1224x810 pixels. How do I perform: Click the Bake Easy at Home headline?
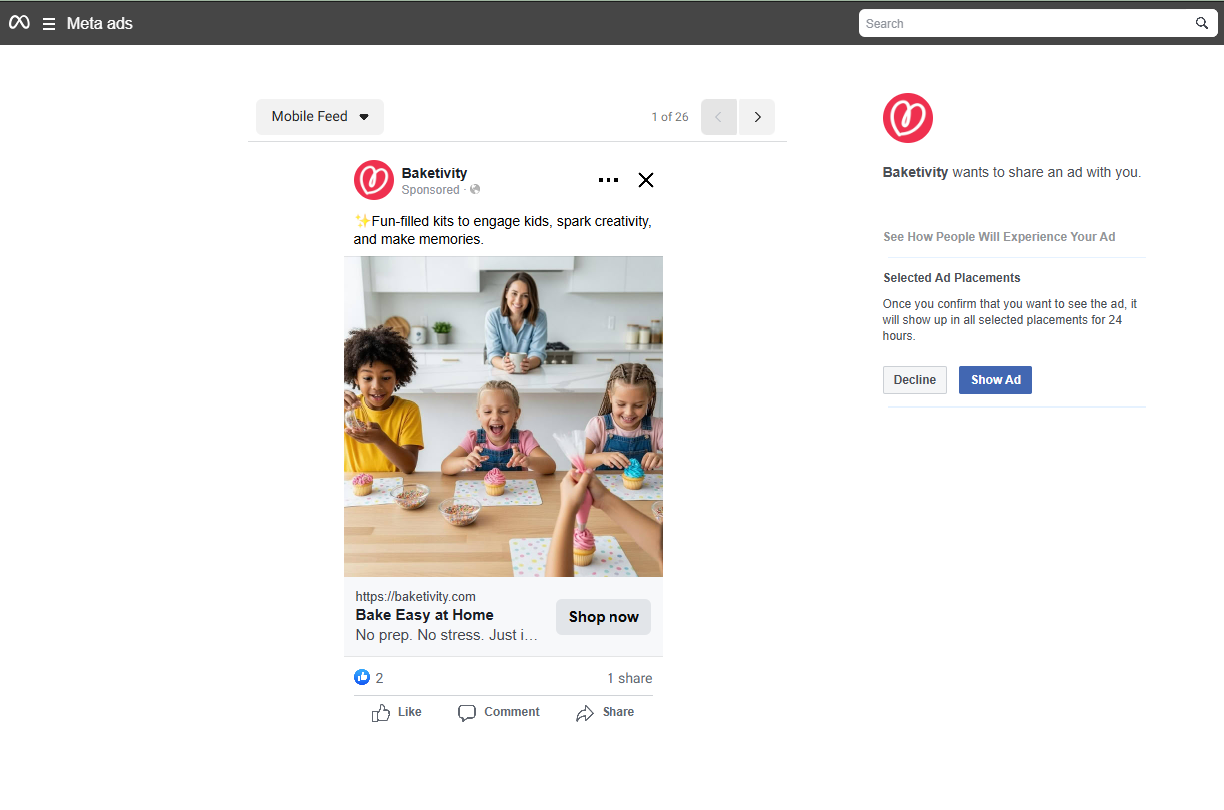coord(424,615)
